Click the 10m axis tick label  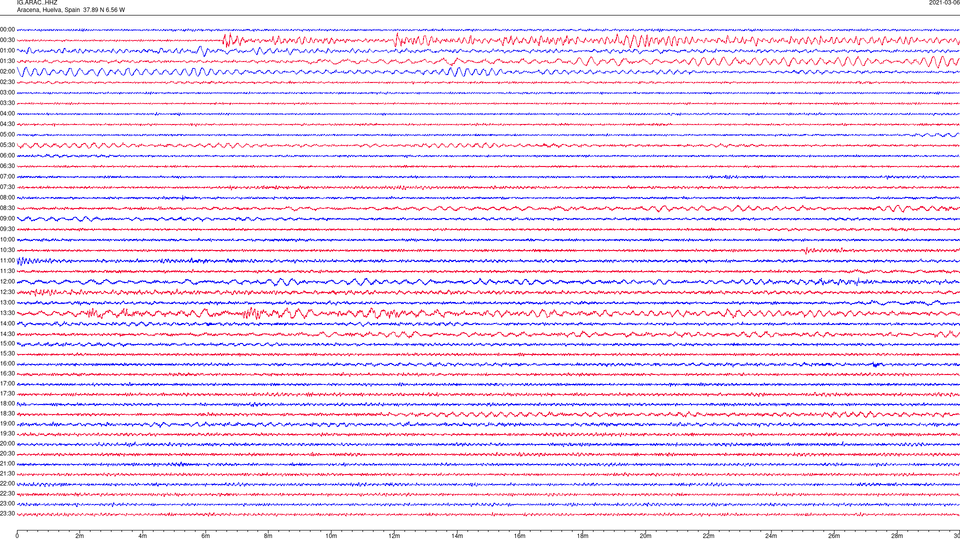331,536
